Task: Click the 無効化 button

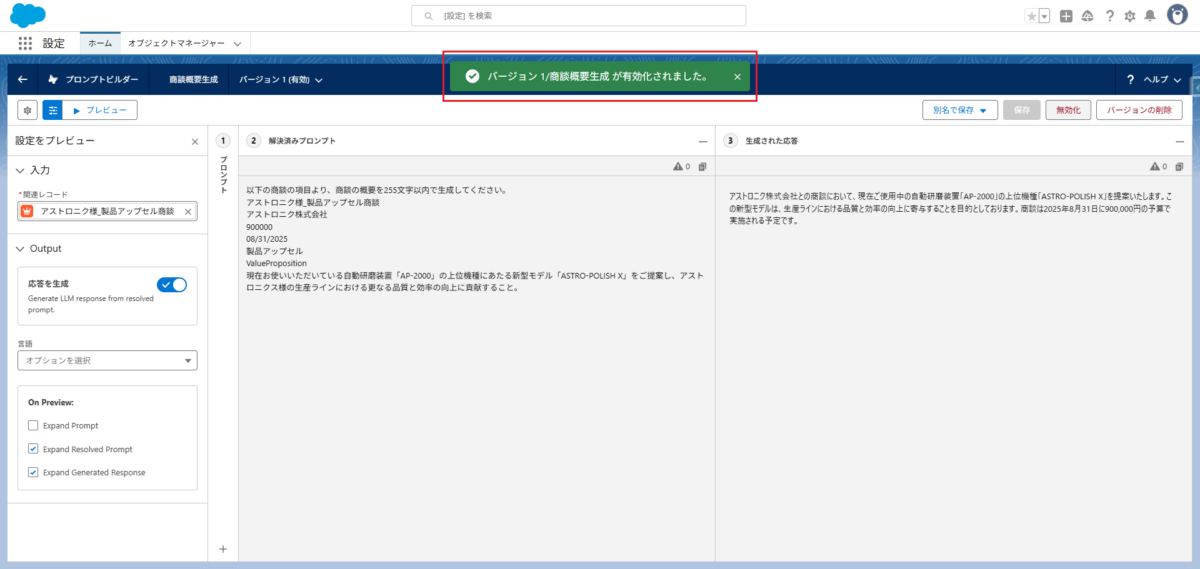Action: tap(1068, 110)
